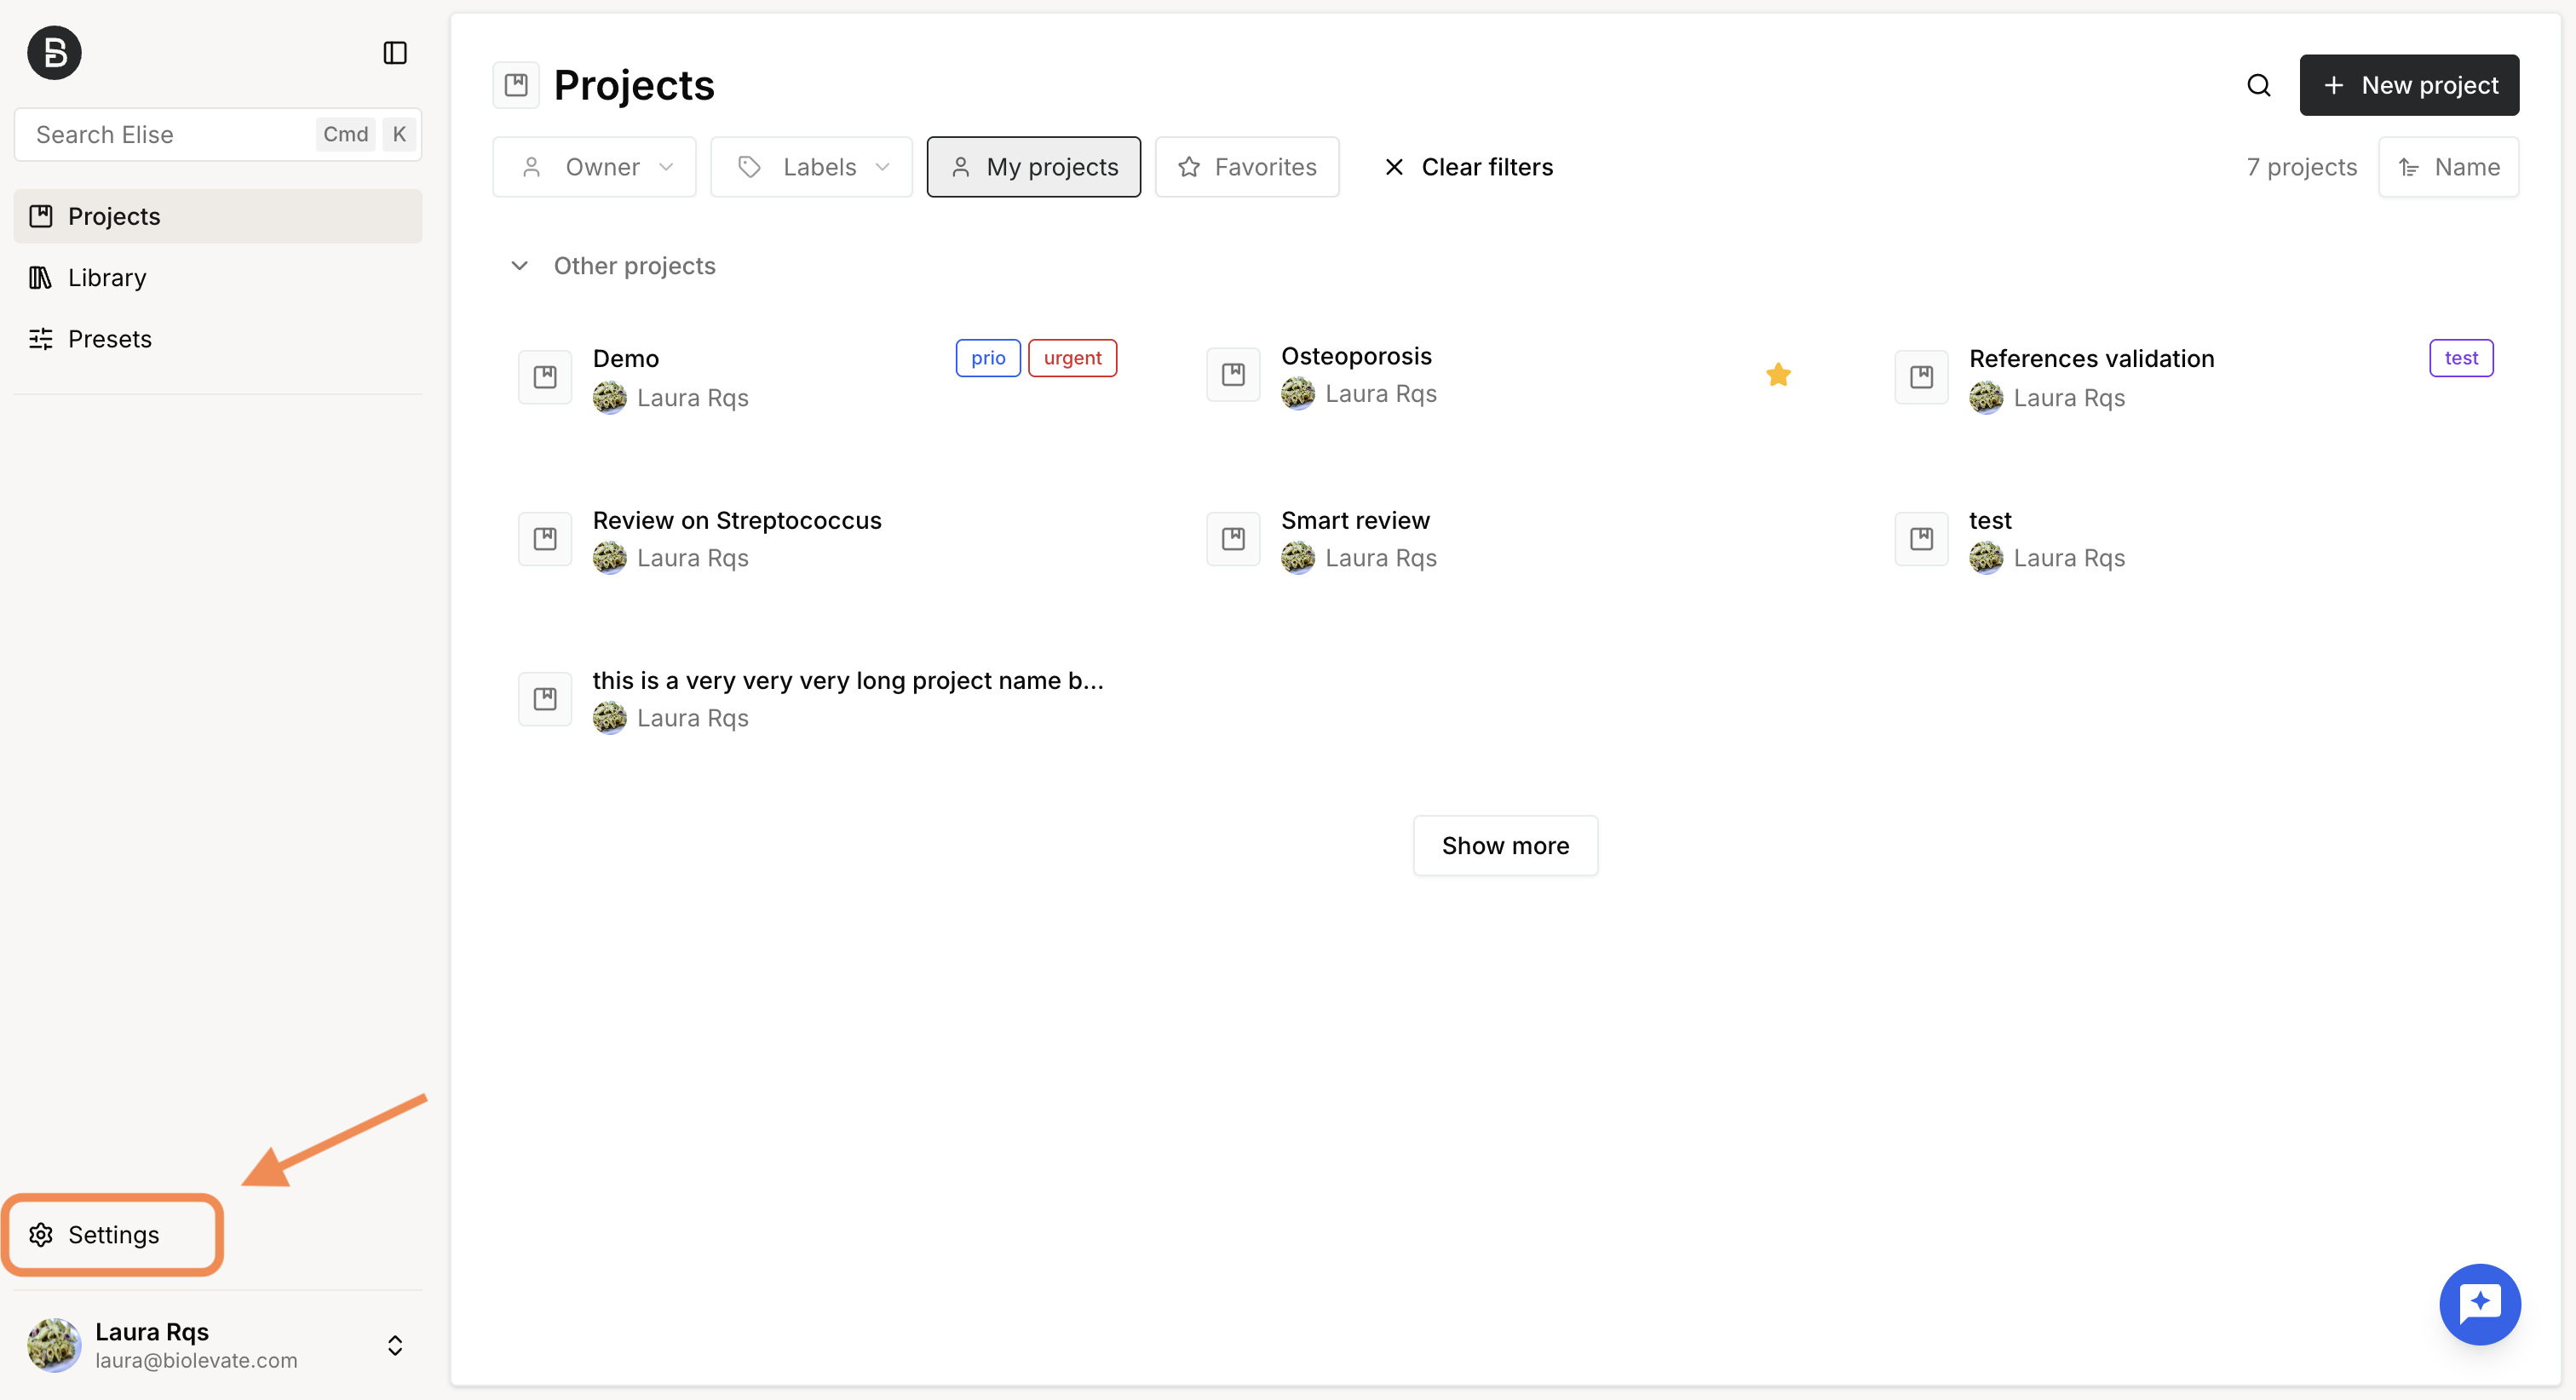
Task: Click laura@biolevate.com email text
Action: 196,1360
